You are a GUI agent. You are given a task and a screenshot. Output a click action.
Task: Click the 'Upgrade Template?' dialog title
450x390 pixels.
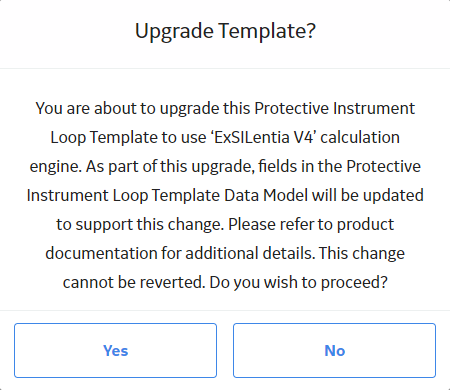click(x=225, y=31)
